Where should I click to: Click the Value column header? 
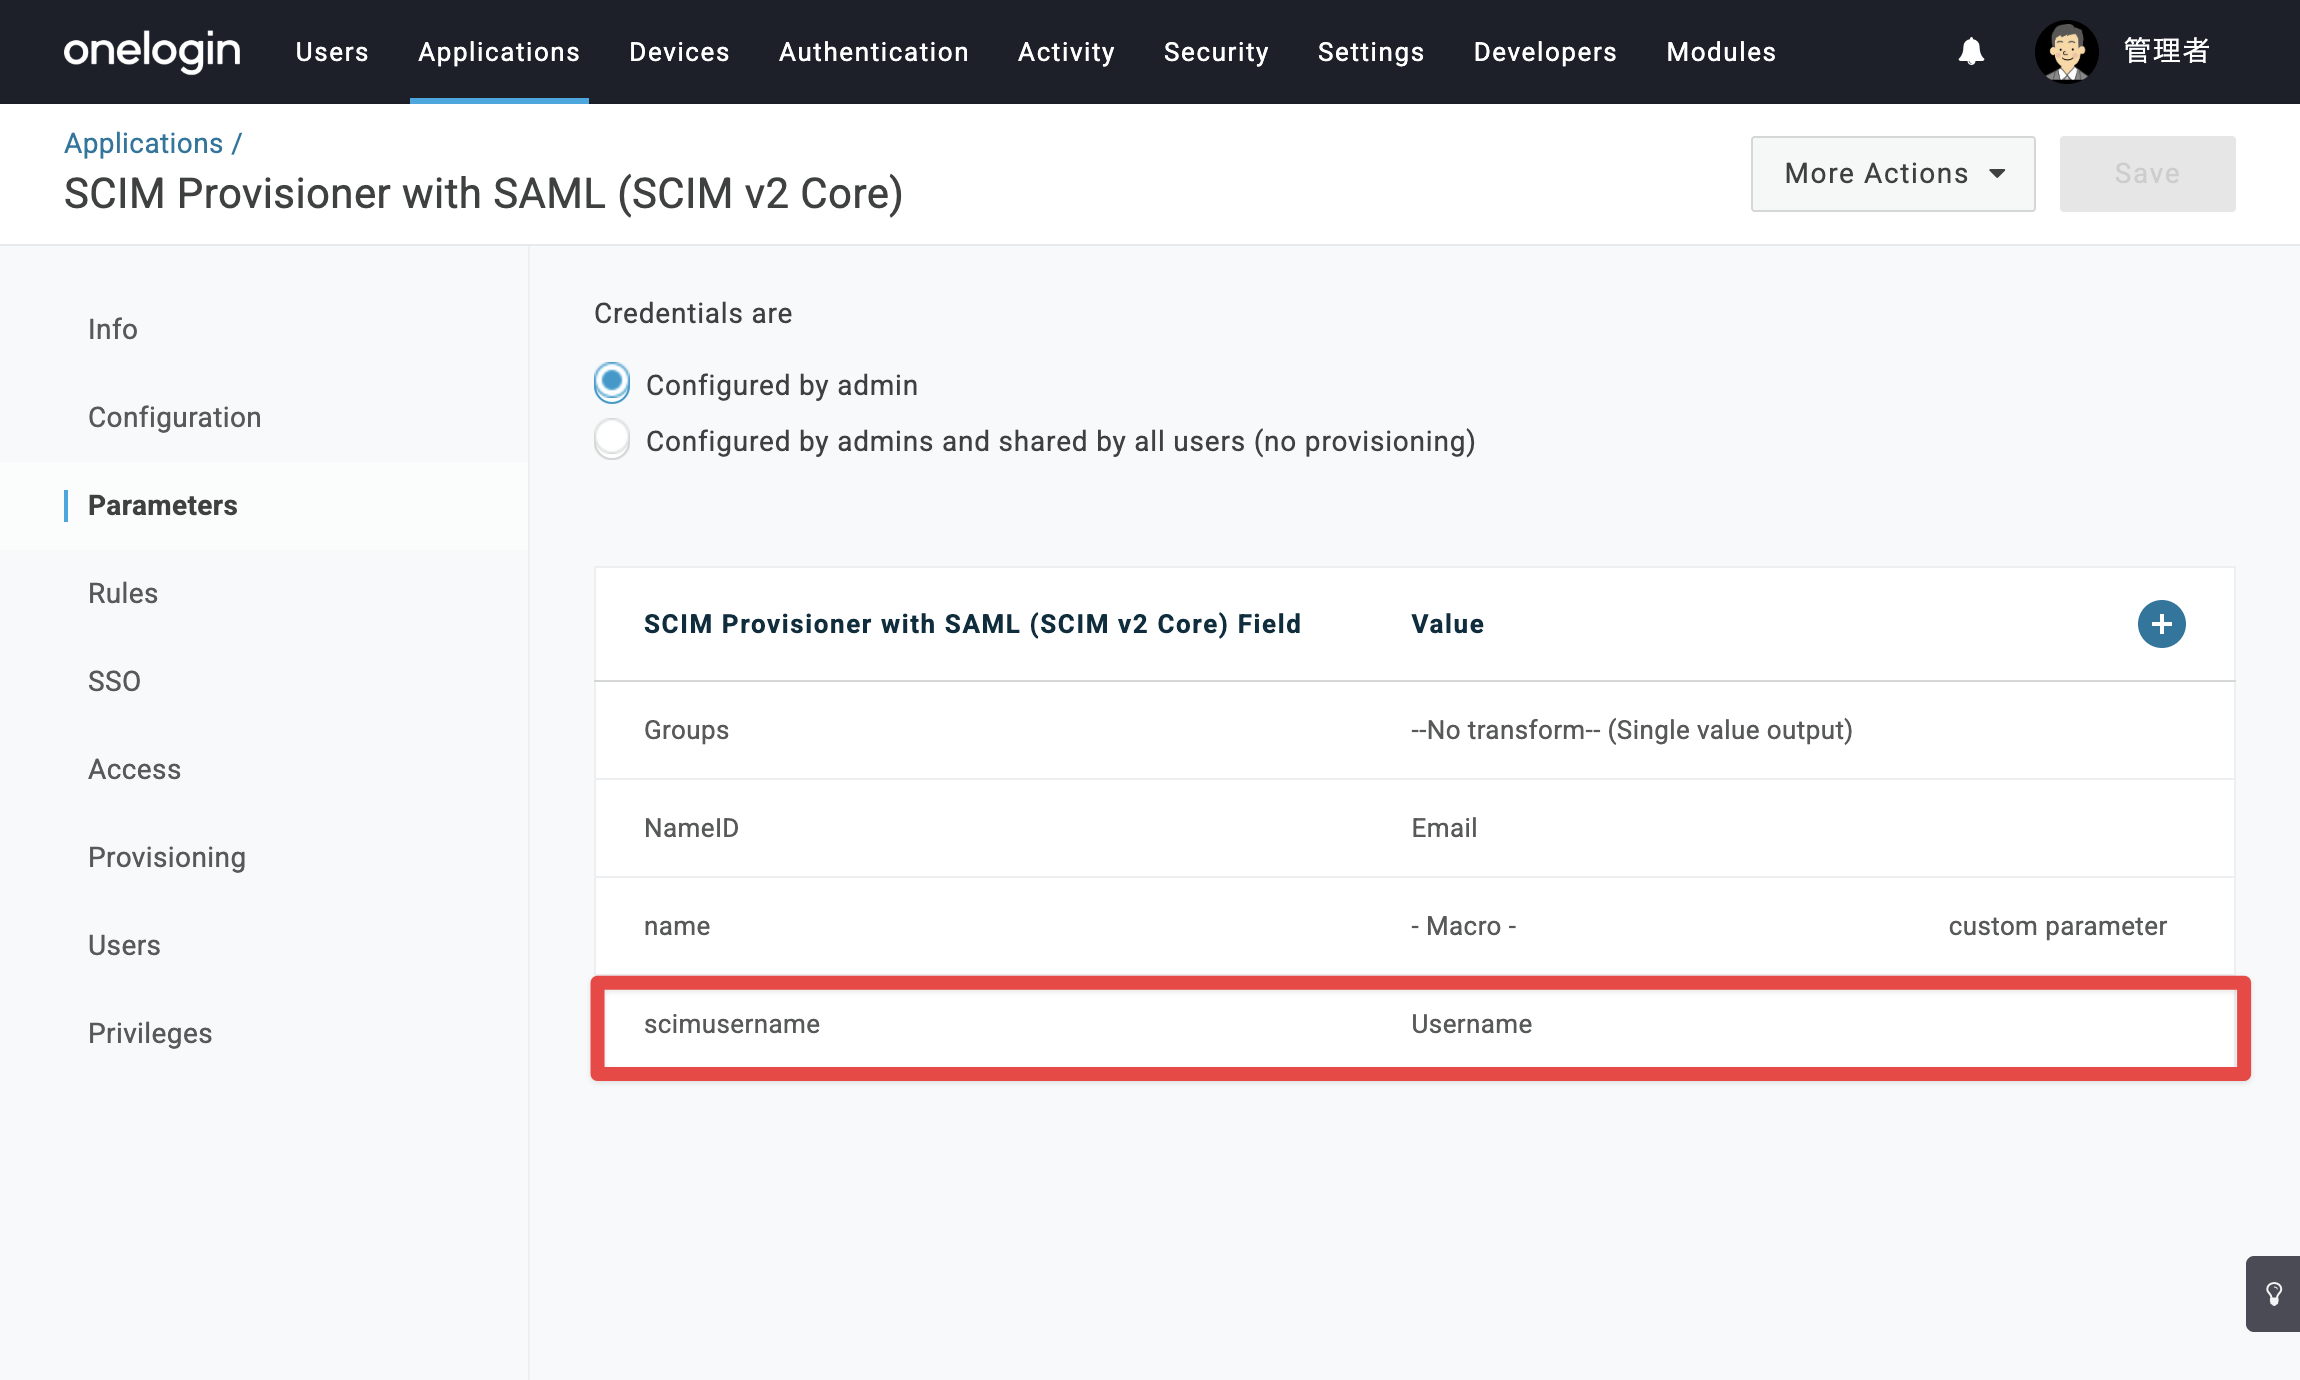click(1447, 624)
